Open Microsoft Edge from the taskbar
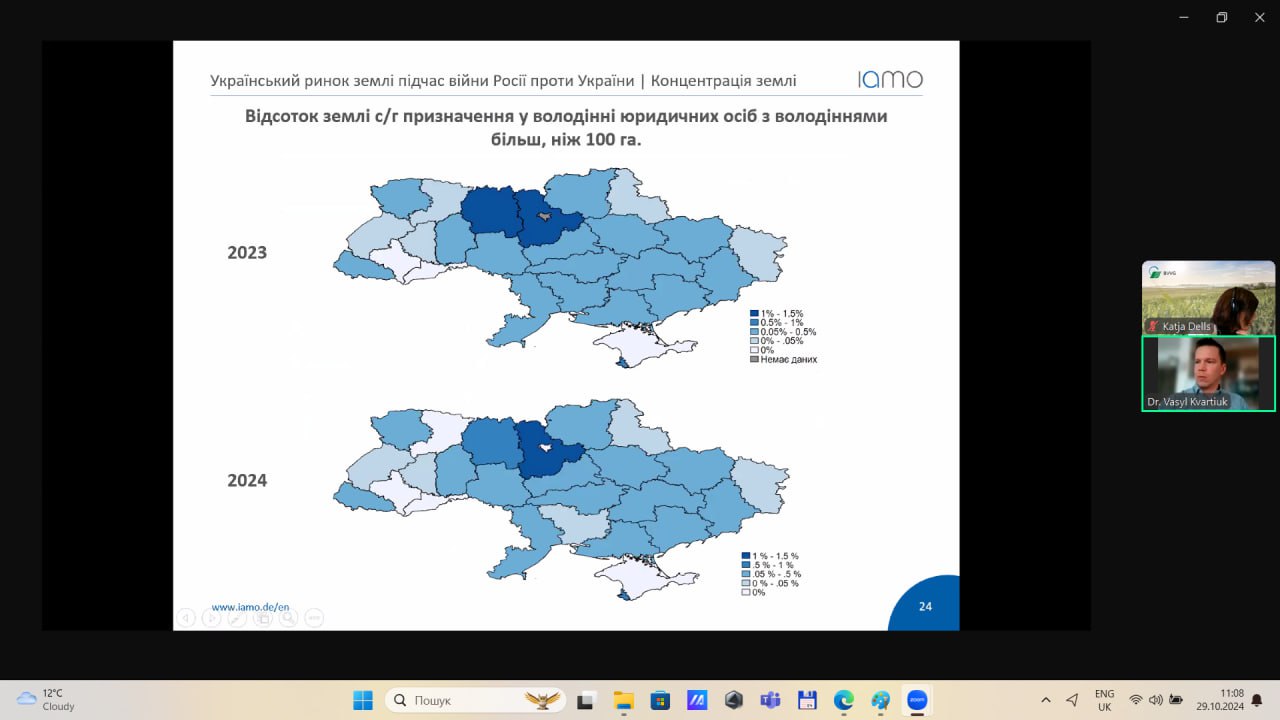 tap(844, 700)
